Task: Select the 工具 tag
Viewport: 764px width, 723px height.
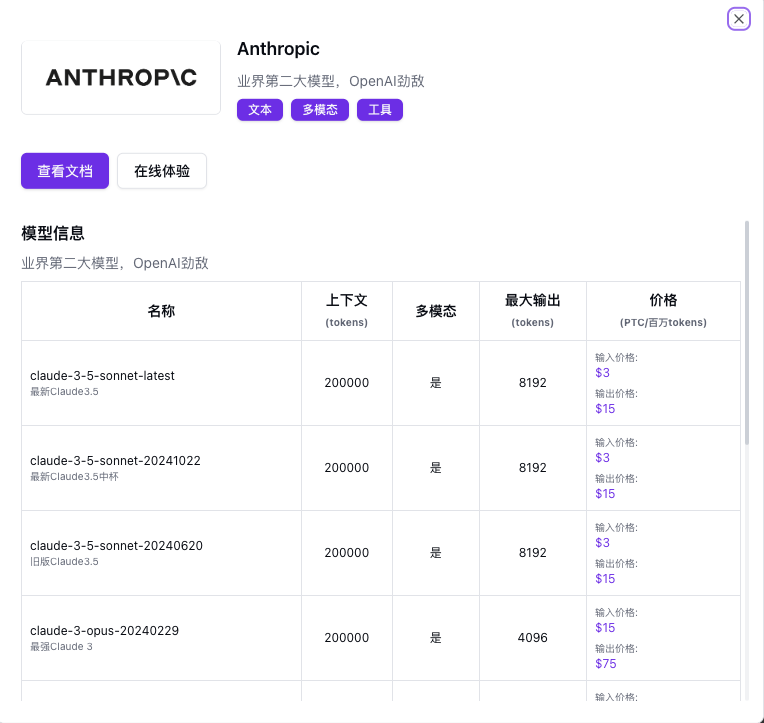Action: pyautogui.click(x=380, y=110)
